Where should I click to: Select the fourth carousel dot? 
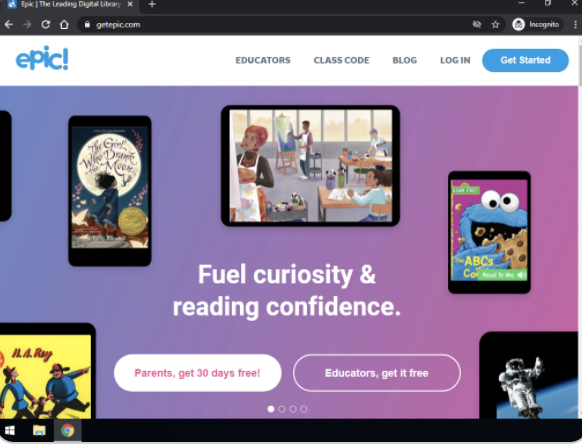pyautogui.click(x=304, y=409)
